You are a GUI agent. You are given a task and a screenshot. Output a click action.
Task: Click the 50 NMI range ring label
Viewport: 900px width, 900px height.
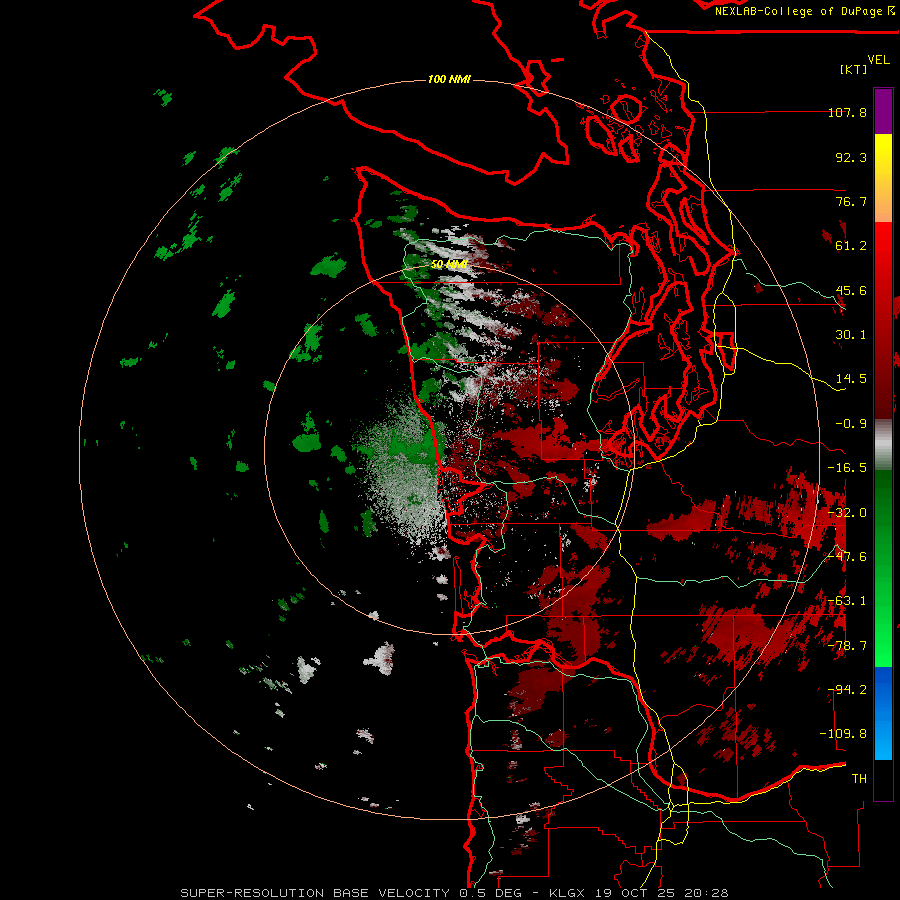[x=449, y=265]
